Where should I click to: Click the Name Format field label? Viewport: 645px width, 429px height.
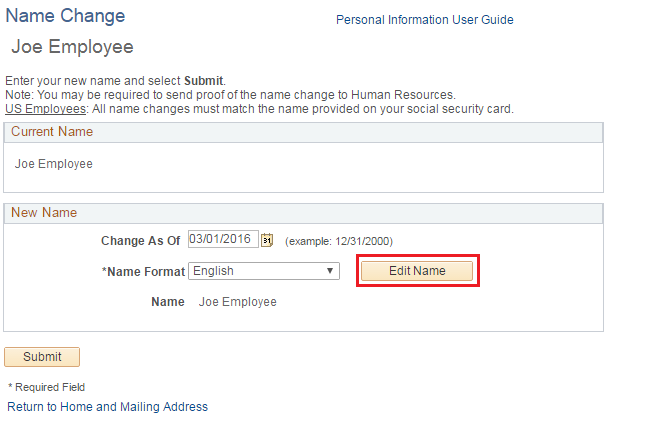(143, 271)
